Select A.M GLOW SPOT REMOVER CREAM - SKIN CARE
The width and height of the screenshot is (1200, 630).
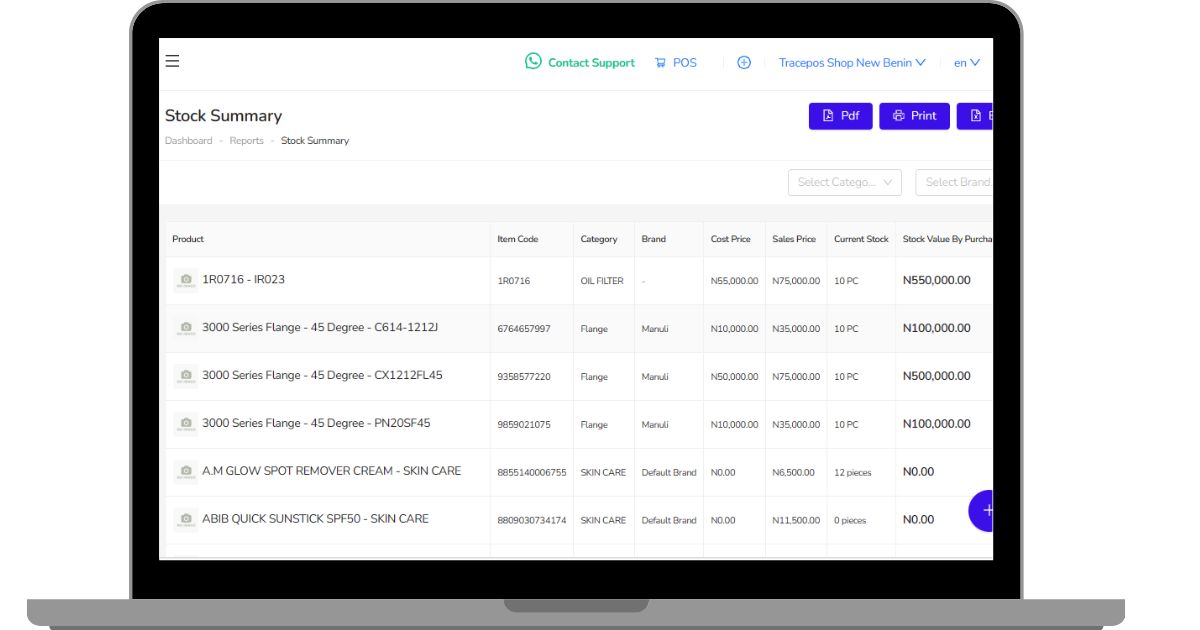coord(331,470)
